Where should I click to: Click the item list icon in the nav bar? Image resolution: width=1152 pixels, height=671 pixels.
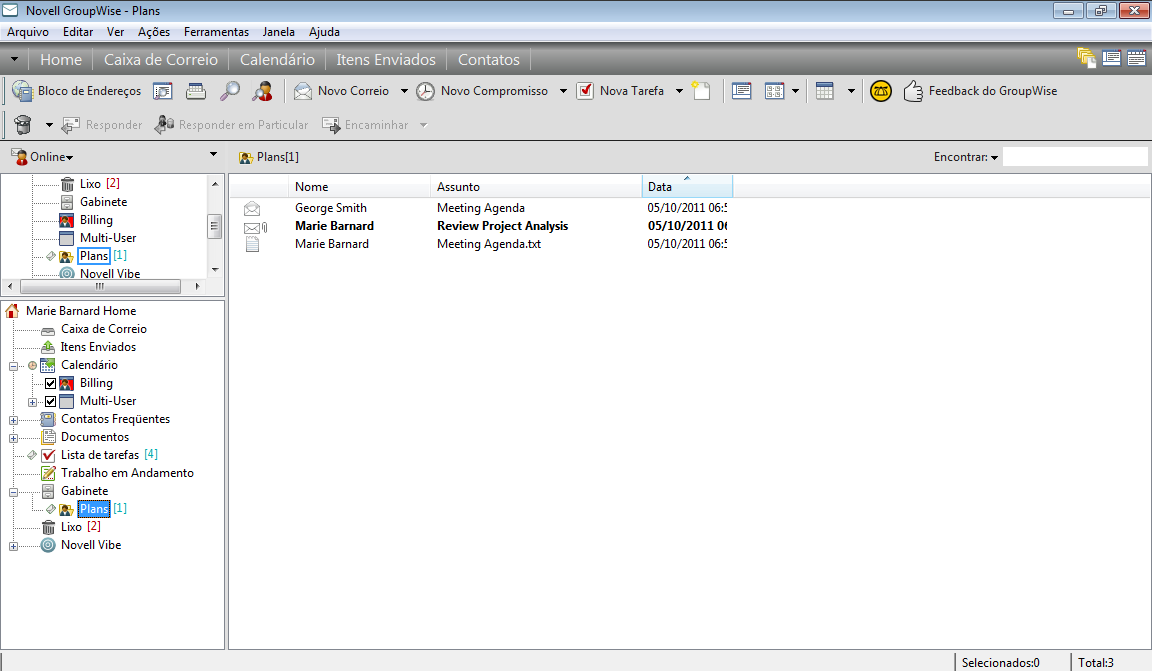1112,58
